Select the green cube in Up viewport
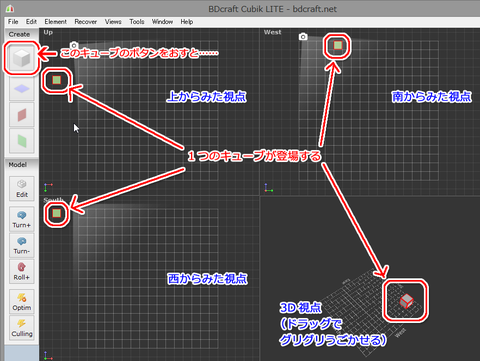 coord(57,80)
